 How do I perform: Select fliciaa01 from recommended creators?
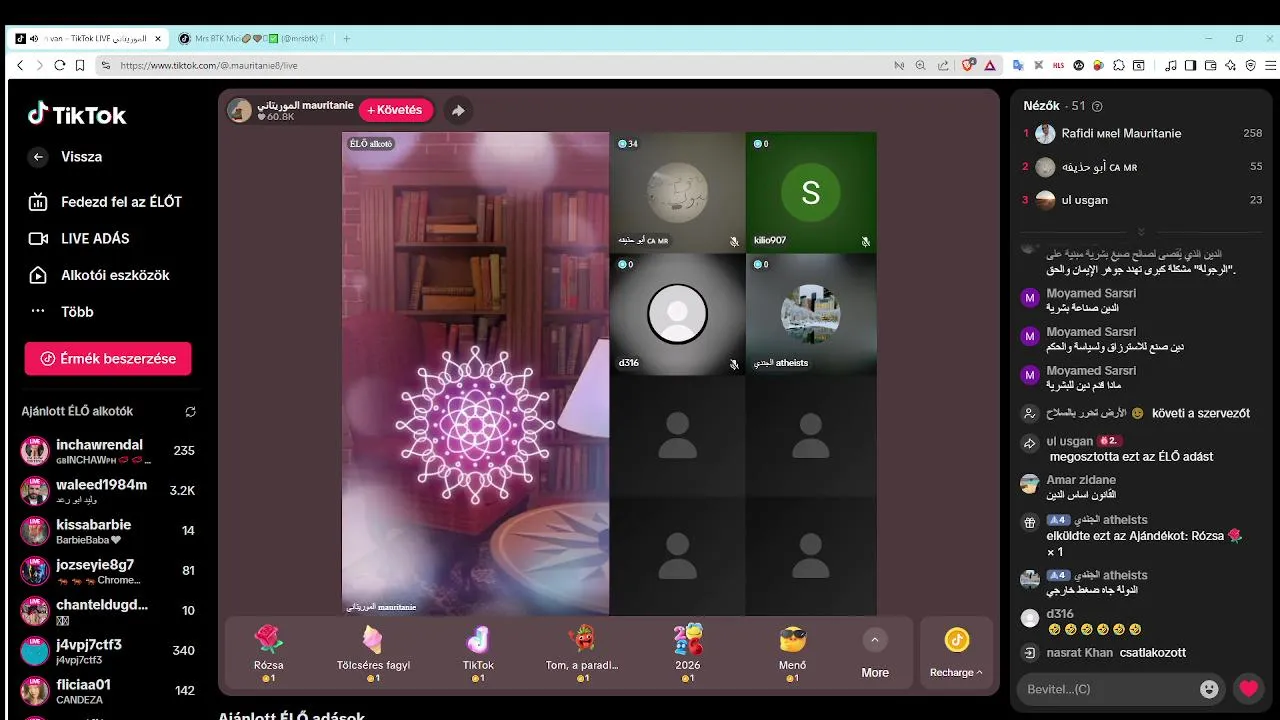point(108,691)
